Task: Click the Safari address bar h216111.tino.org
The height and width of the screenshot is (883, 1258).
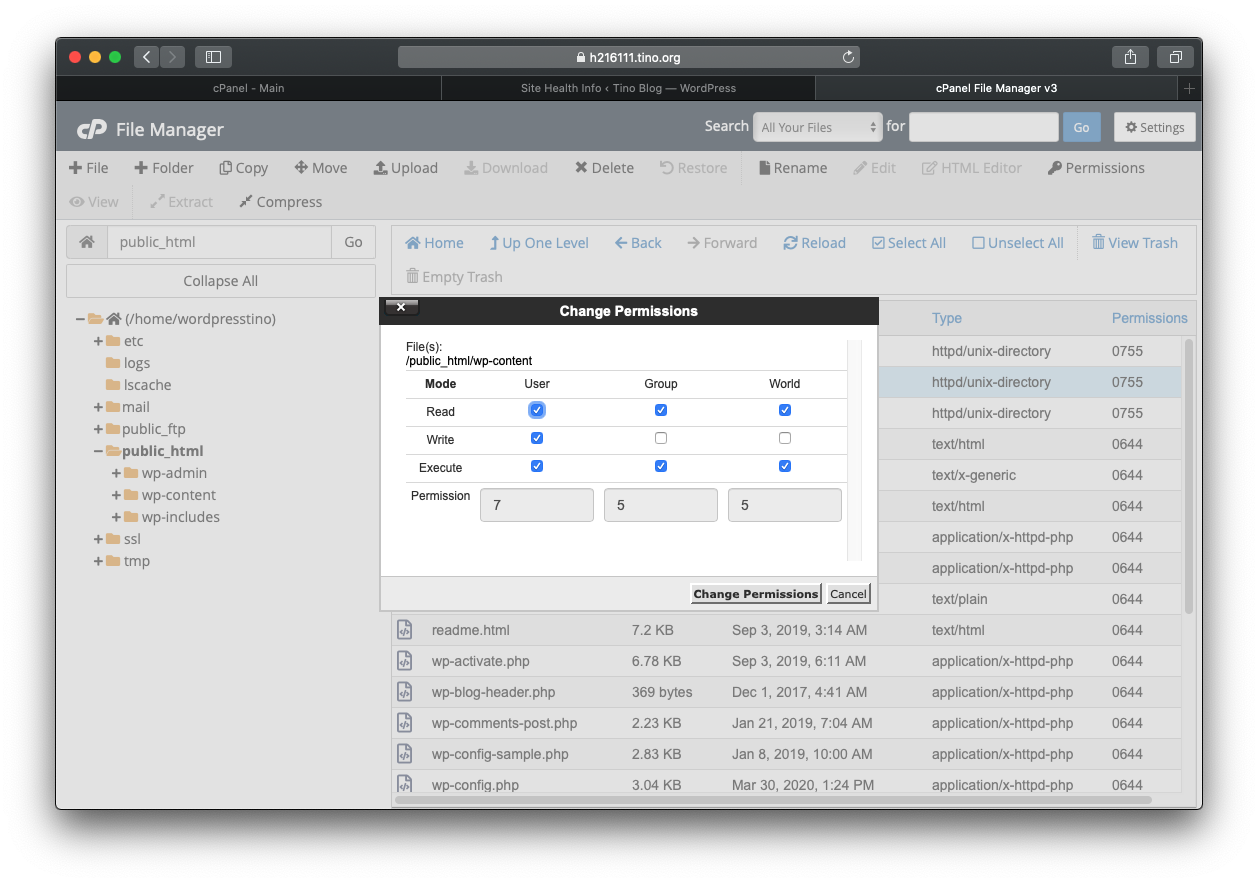Action: (629, 57)
